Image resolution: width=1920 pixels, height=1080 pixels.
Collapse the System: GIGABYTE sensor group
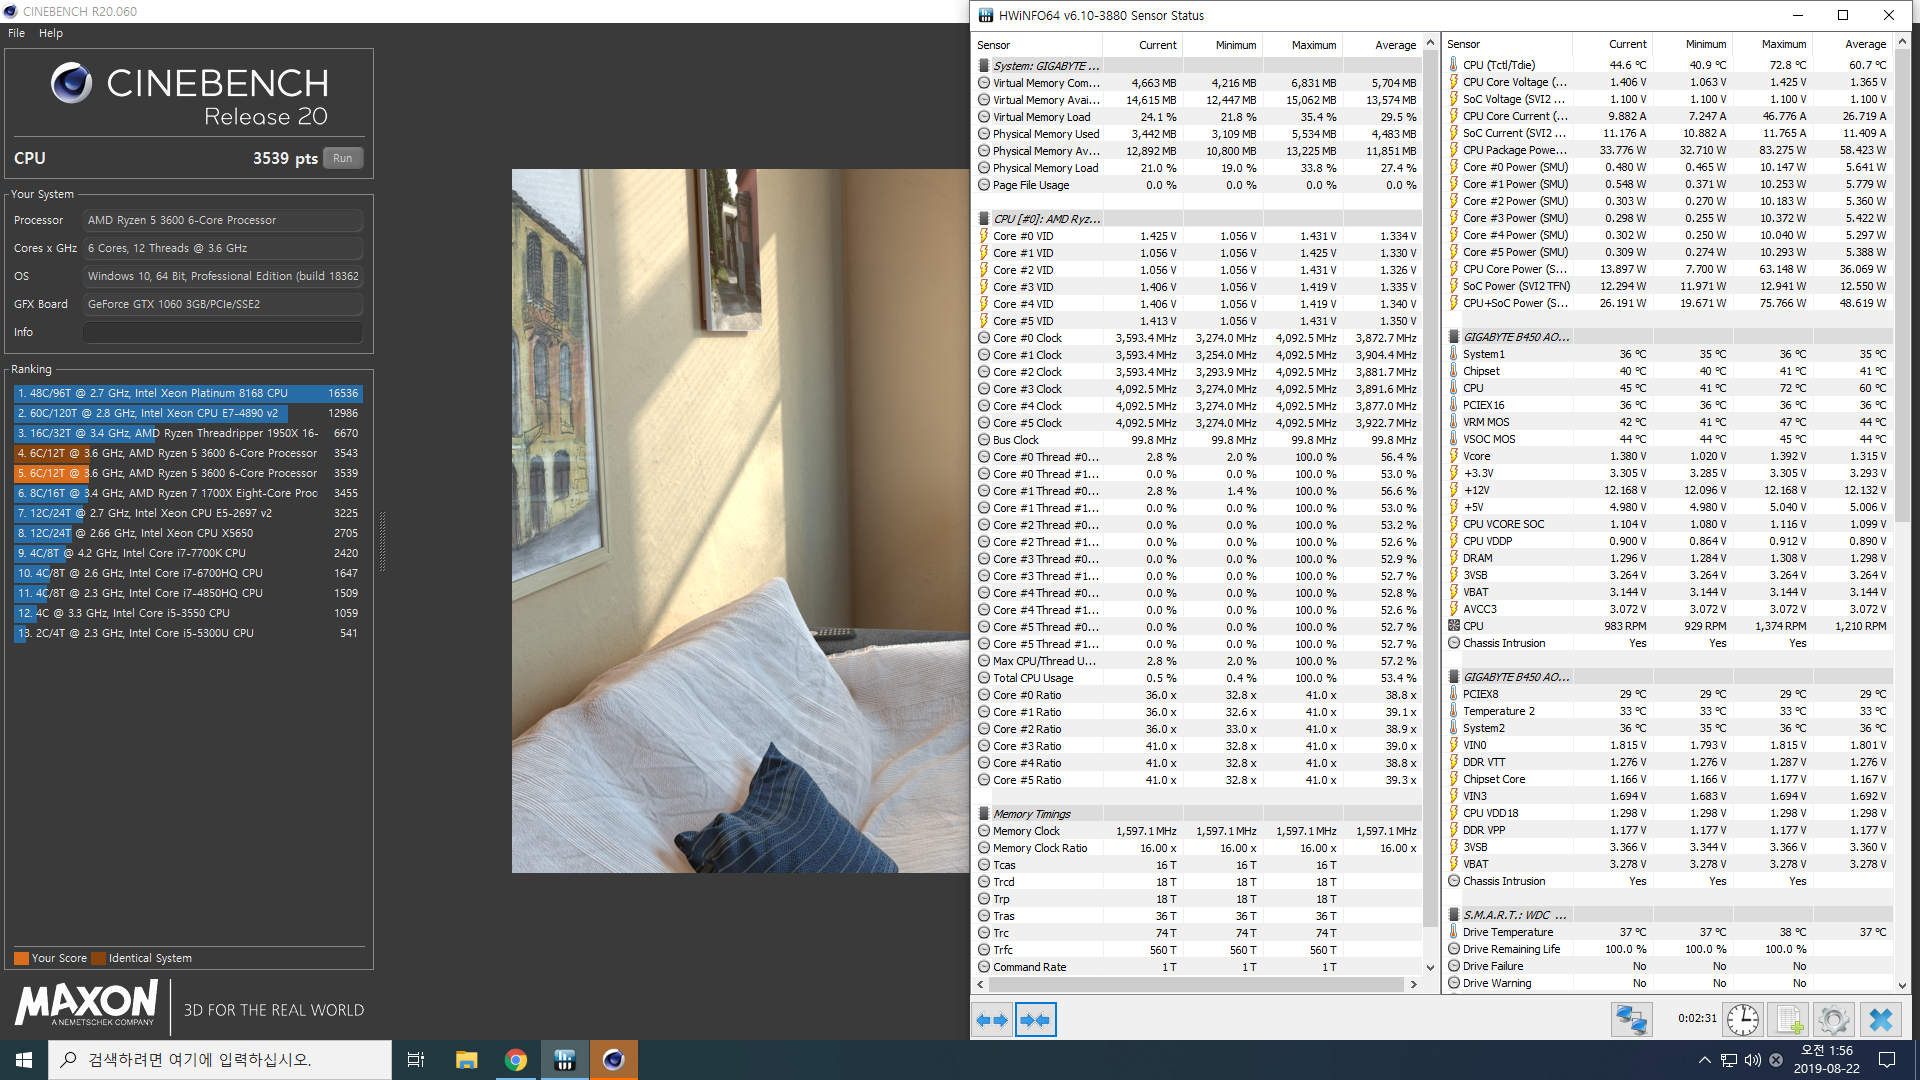pos(1046,66)
